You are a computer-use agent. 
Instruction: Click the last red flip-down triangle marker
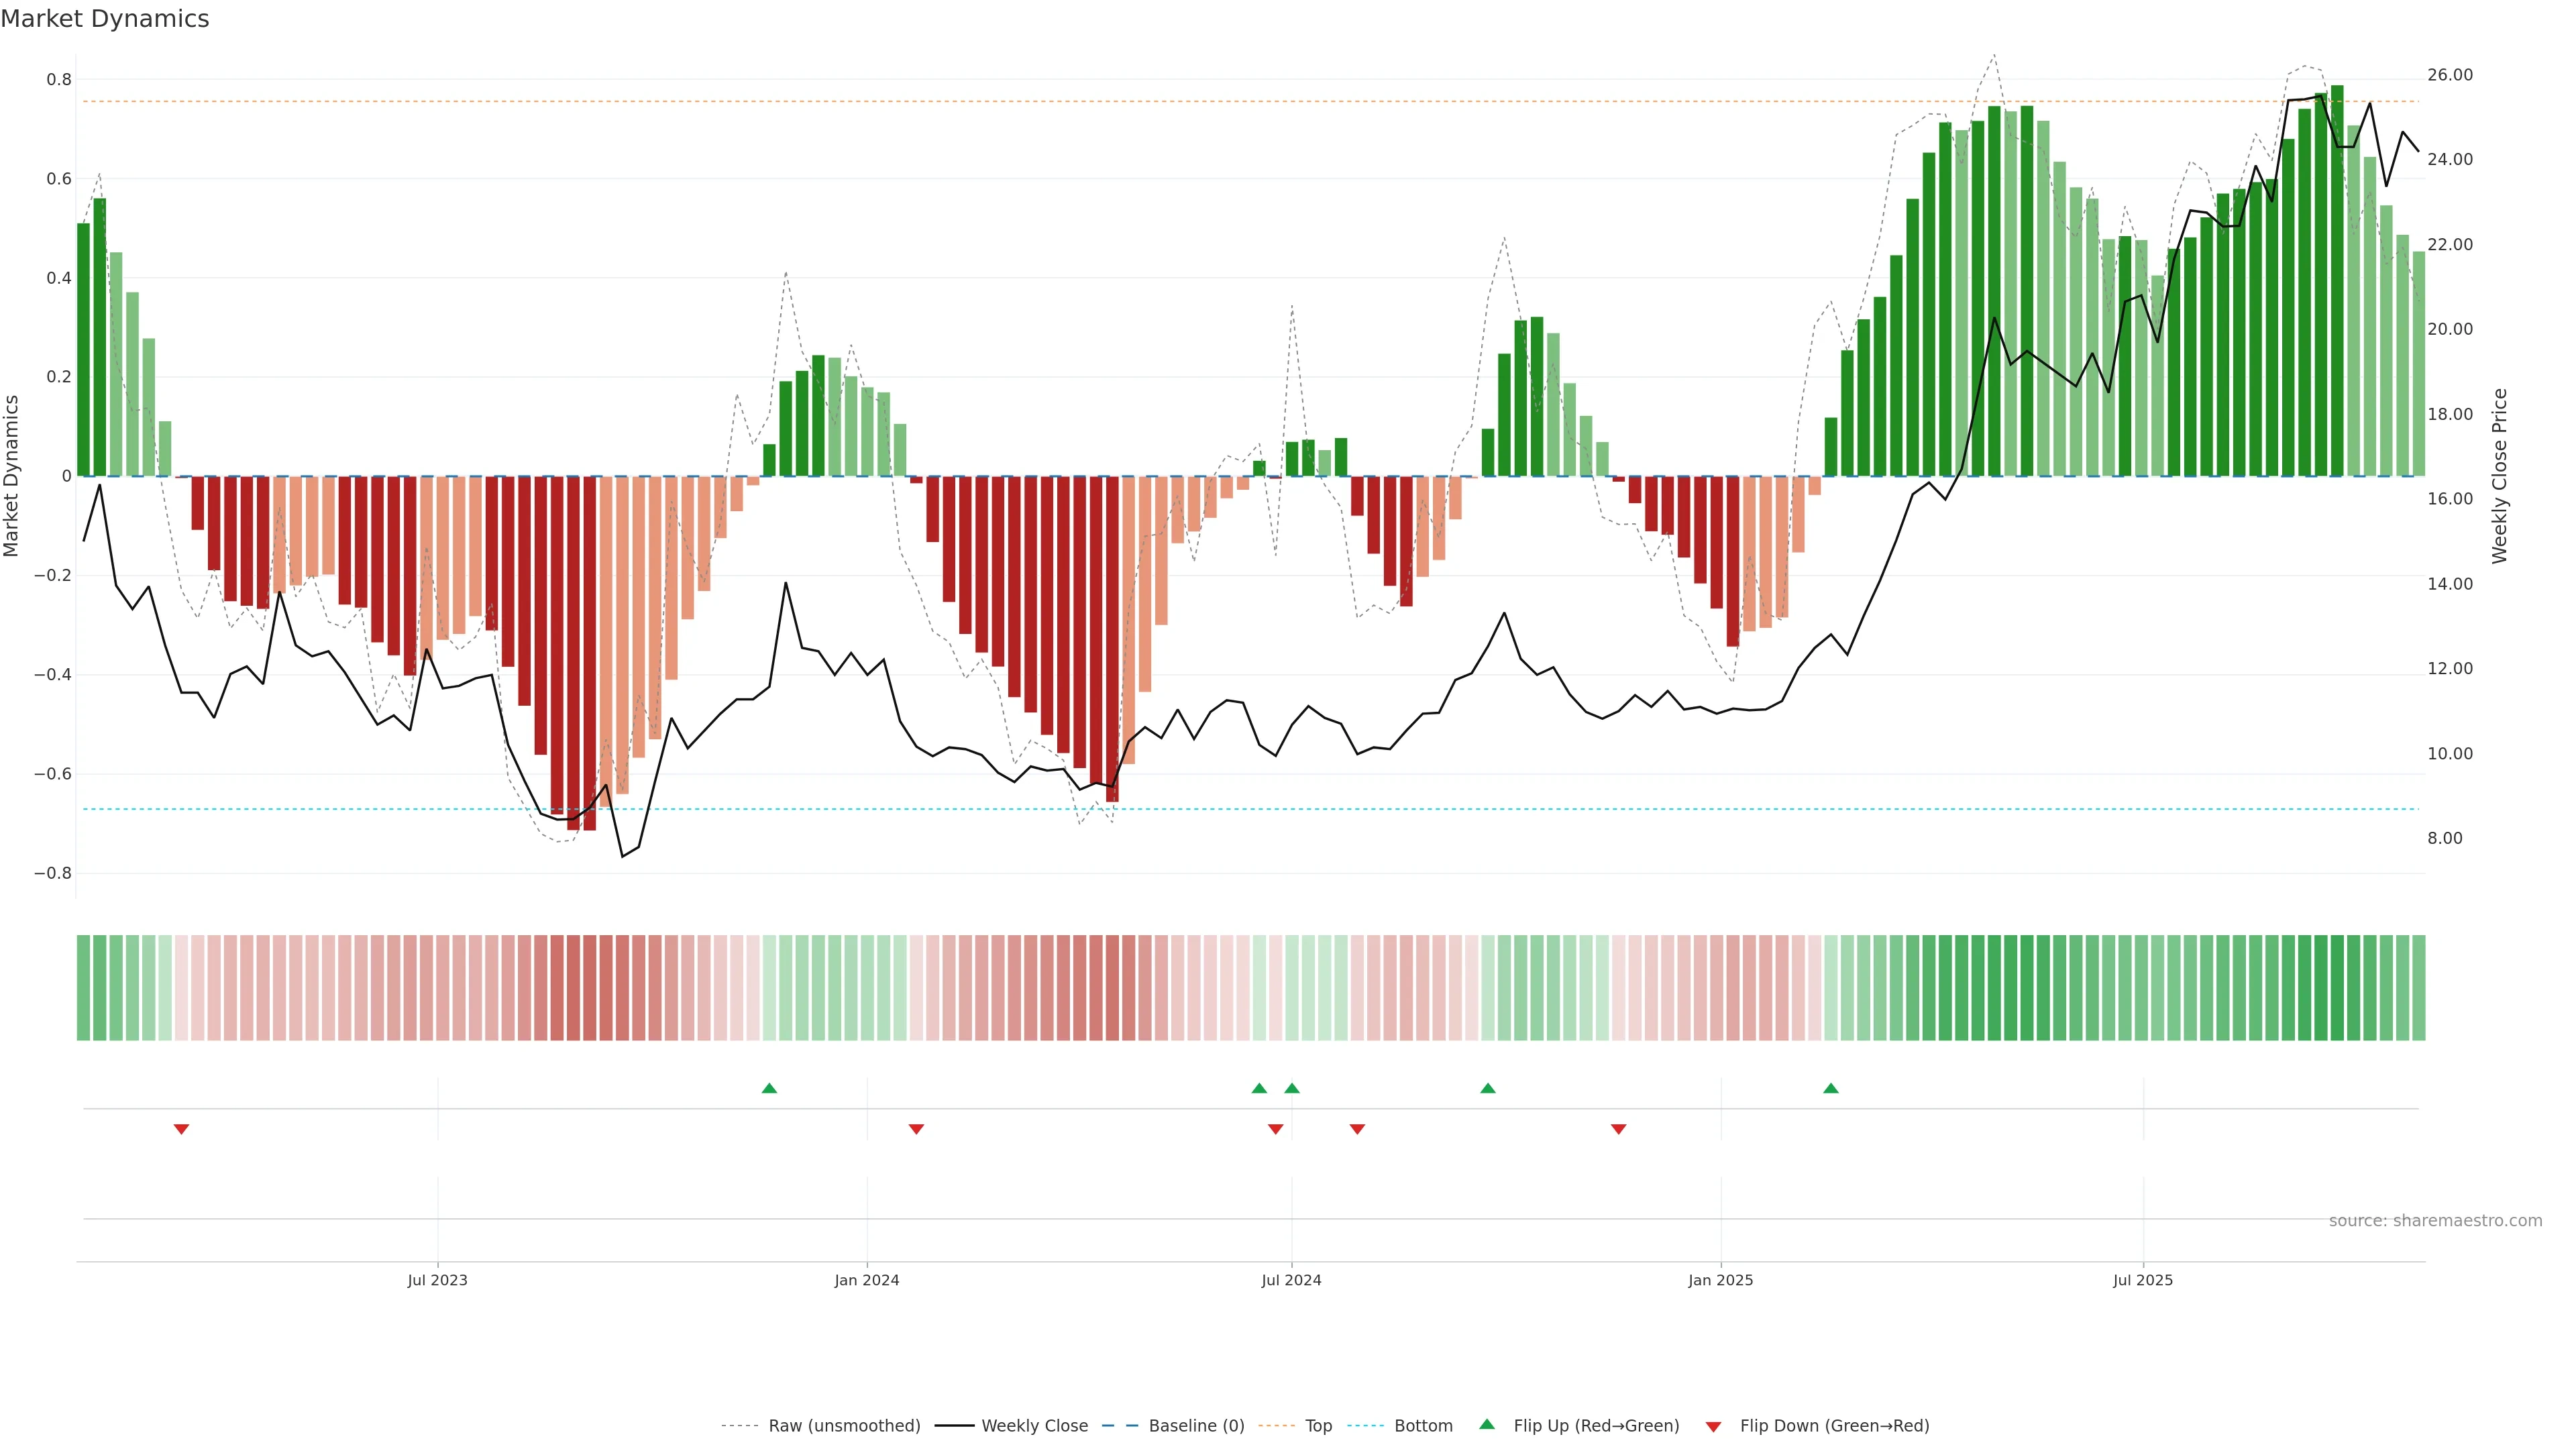tap(1618, 1129)
